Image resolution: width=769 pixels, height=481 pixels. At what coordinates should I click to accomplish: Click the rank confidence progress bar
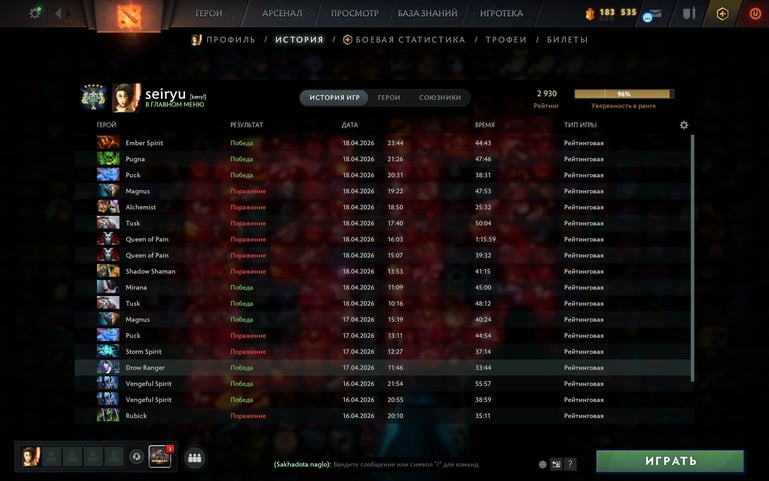click(624, 94)
